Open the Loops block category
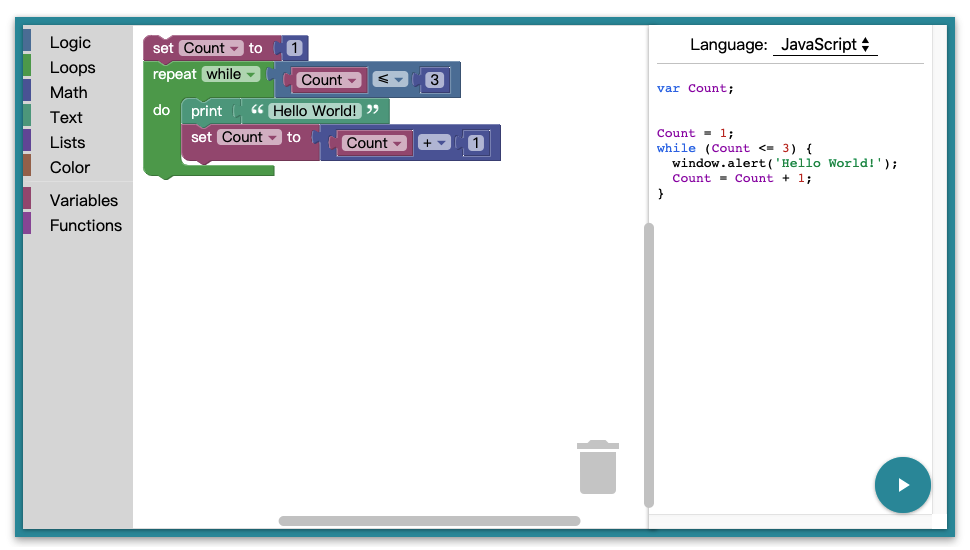 (72, 67)
